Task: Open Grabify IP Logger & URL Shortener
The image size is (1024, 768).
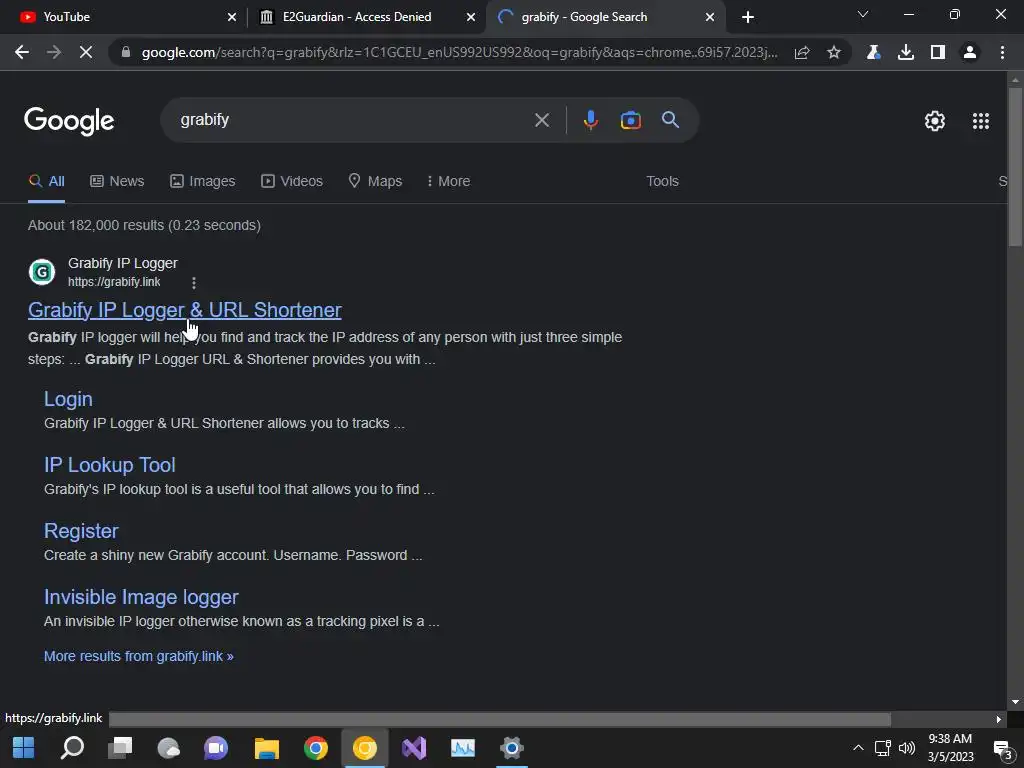Action: pyautogui.click(x=185, y=310)
